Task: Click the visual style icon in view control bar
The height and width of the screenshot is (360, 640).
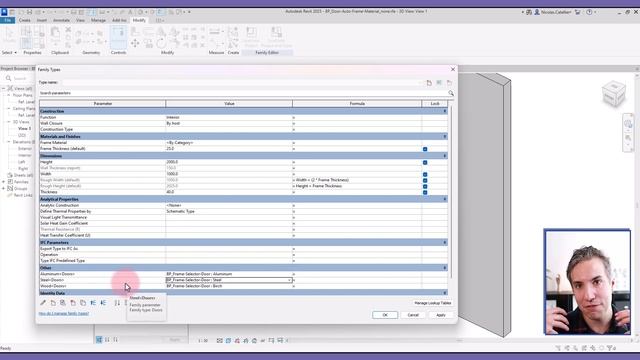Action: (x=228, y=340)
